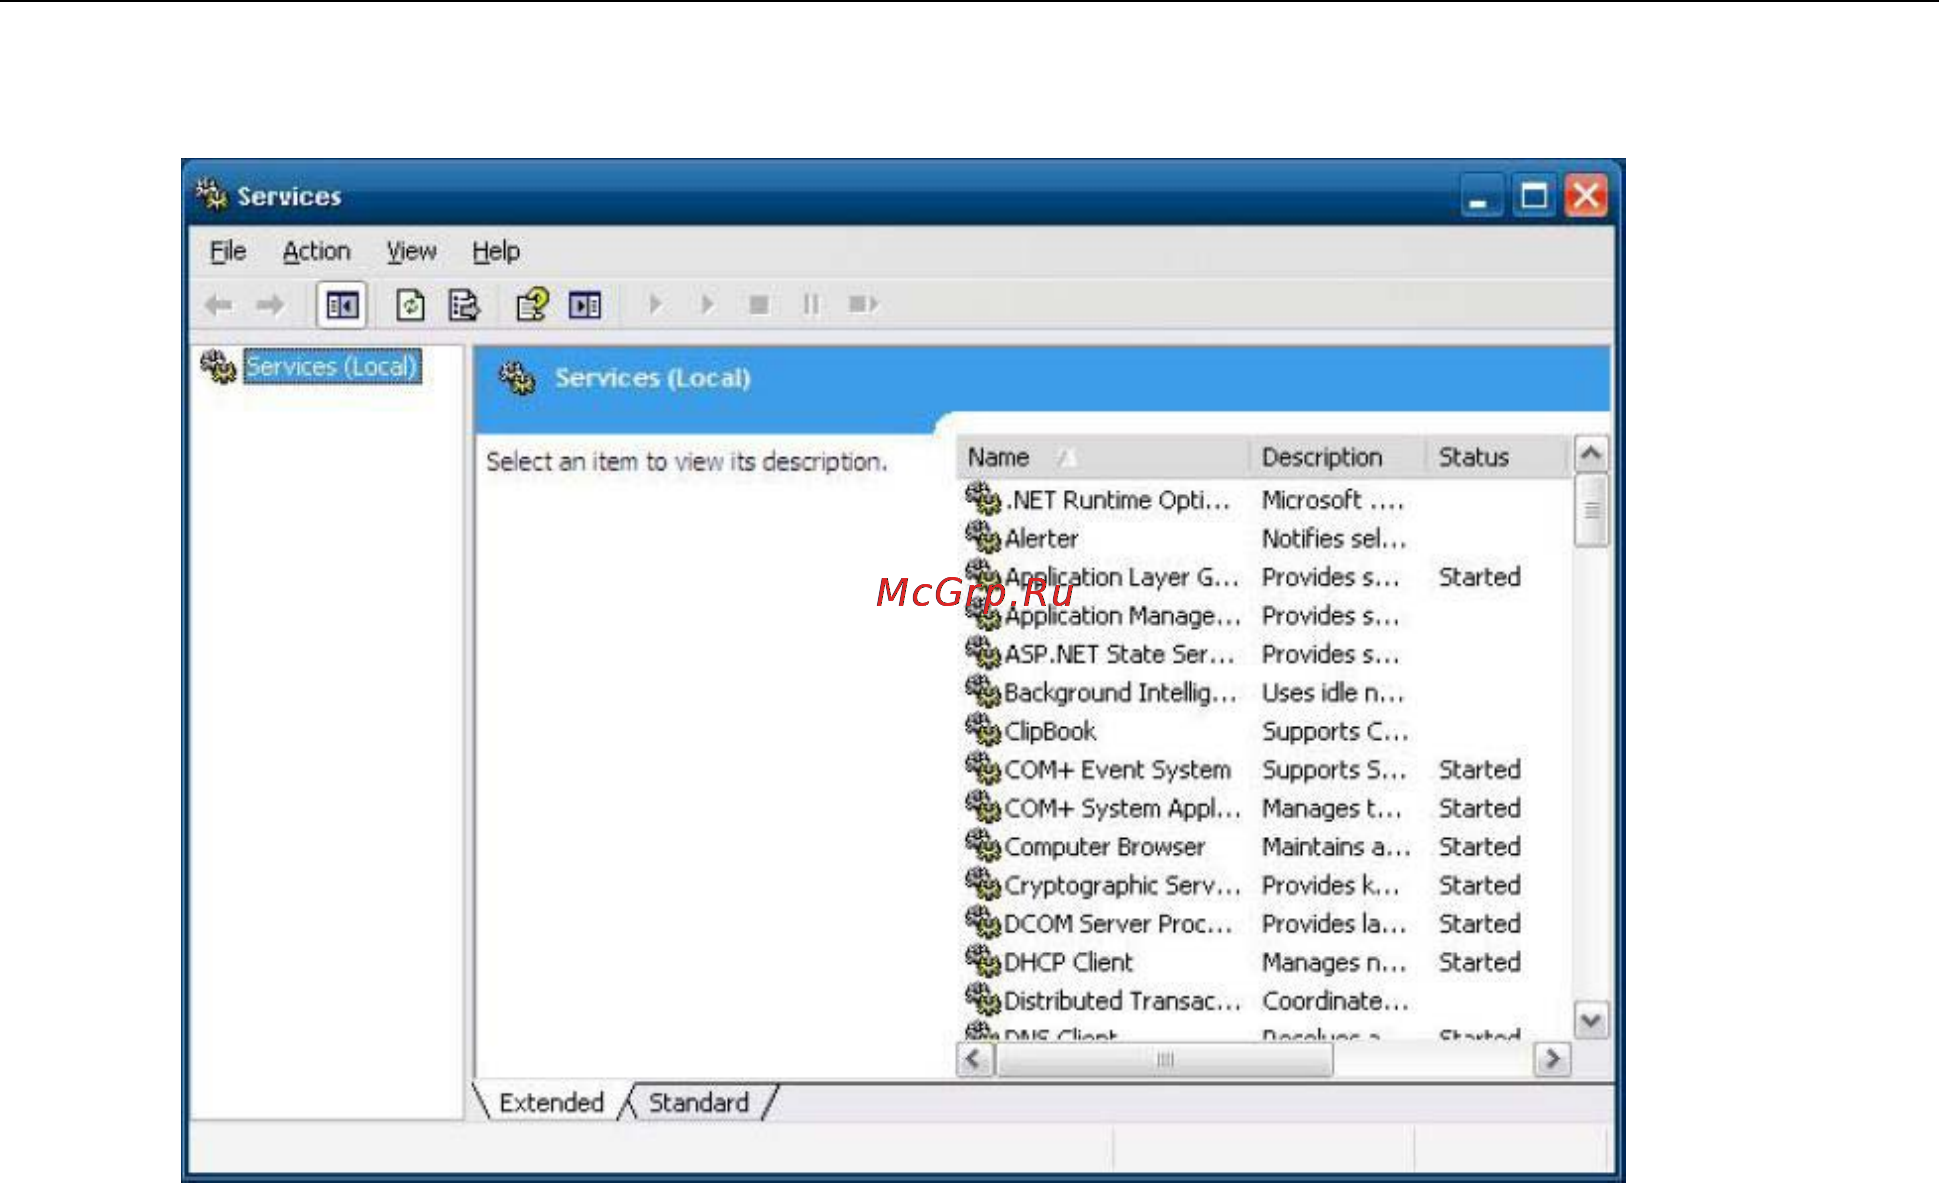Click the gear icon beside Services (Local) header
Image resolution: width=1939 pixels, height=1183 pixels.
[518, 379]
